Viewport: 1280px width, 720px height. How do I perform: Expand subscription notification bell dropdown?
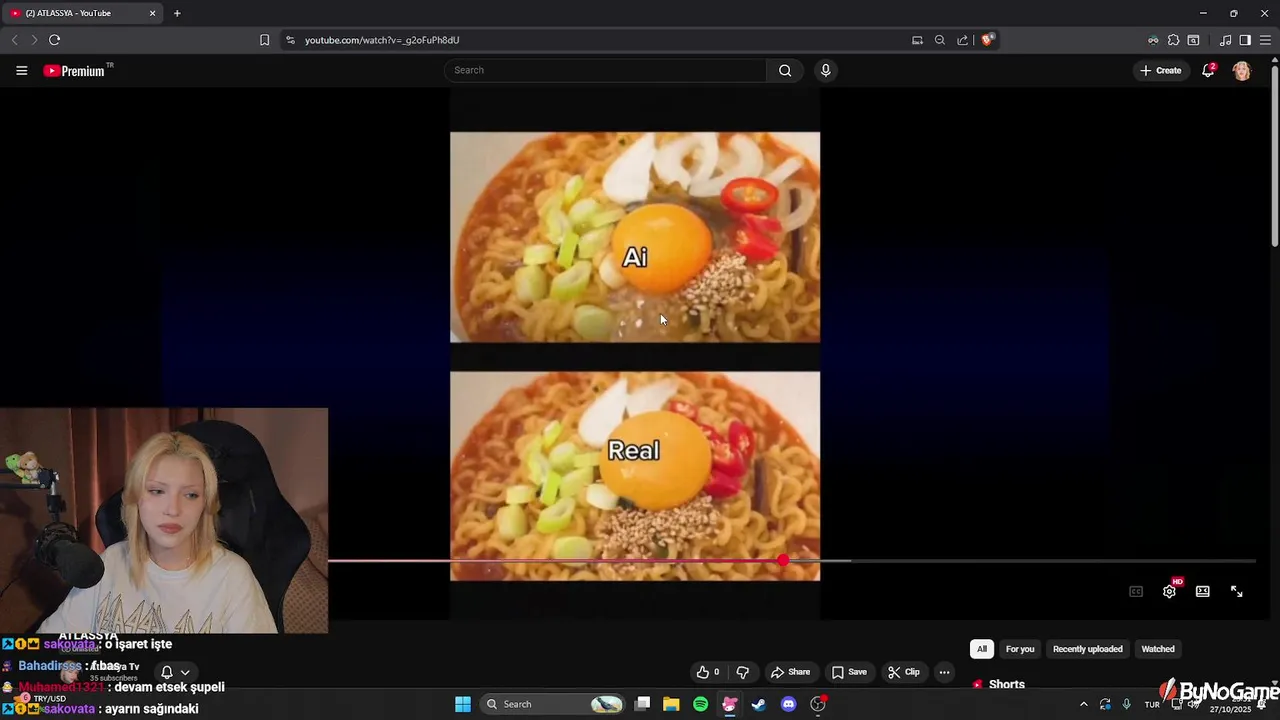pos(175,672)
